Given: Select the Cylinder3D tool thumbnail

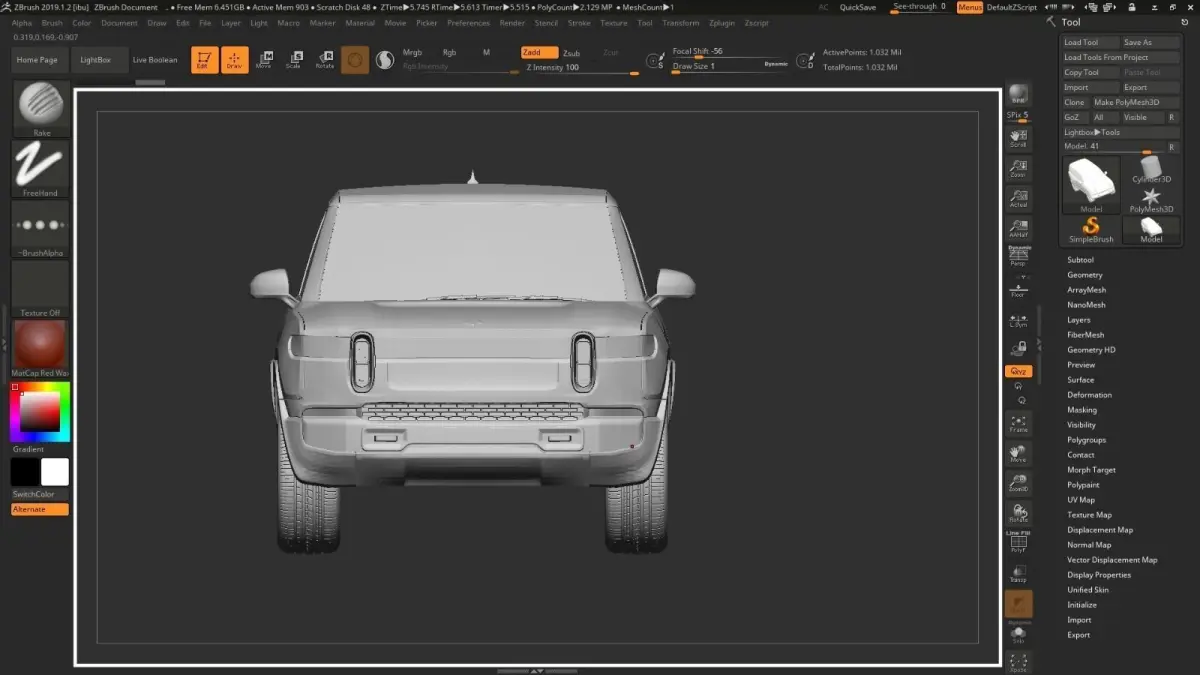Looking at the screenshot, I should [1151, 170].
